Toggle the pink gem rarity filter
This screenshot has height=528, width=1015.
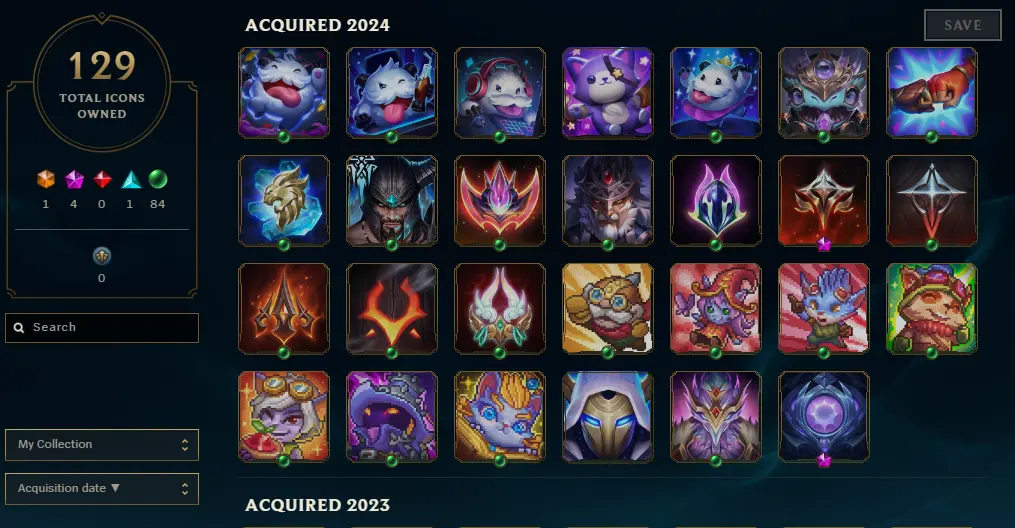tap(74, 179)
